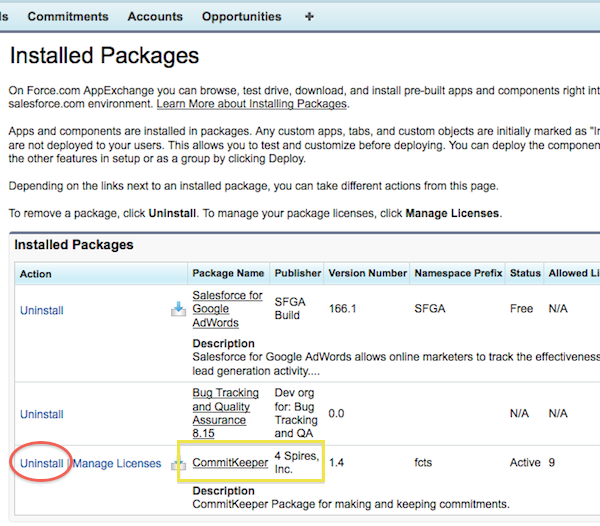600x526 pixels.
Task: Select version number 166.1
Action: pyautogui.click(x=342, y=309)
